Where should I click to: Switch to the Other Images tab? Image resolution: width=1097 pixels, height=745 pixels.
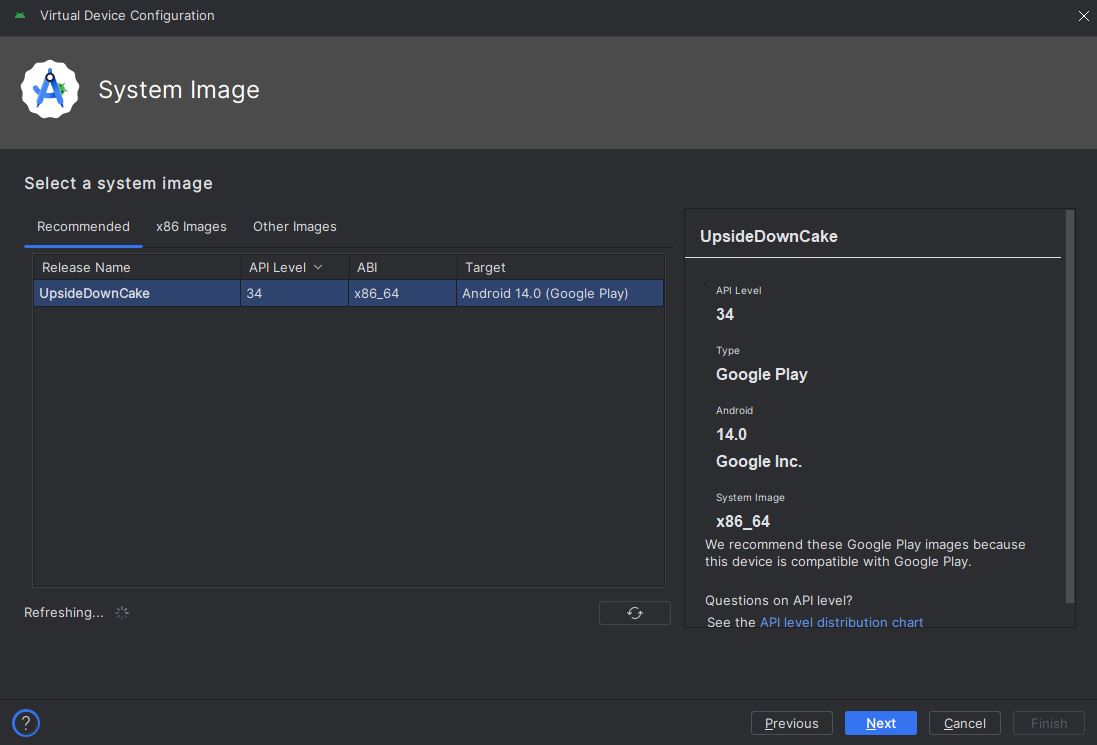294,226
